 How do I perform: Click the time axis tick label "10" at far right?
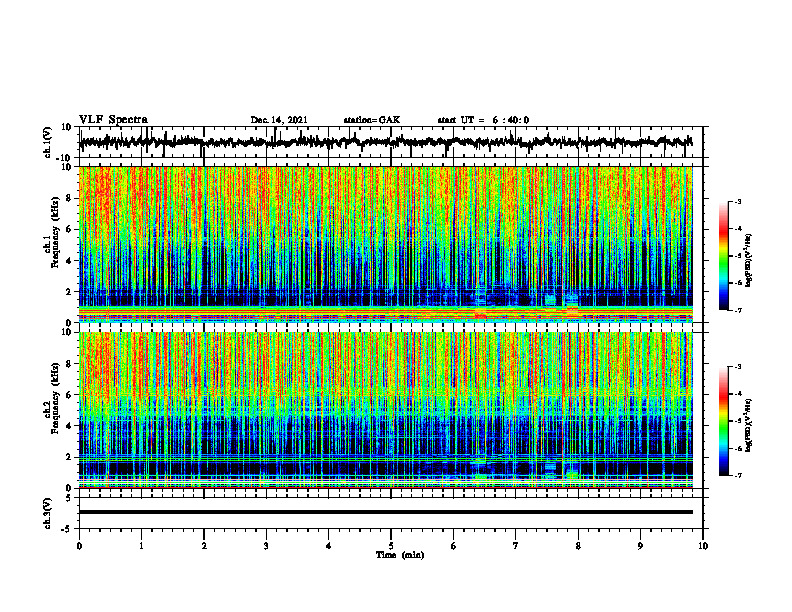(x=703, y=546)
